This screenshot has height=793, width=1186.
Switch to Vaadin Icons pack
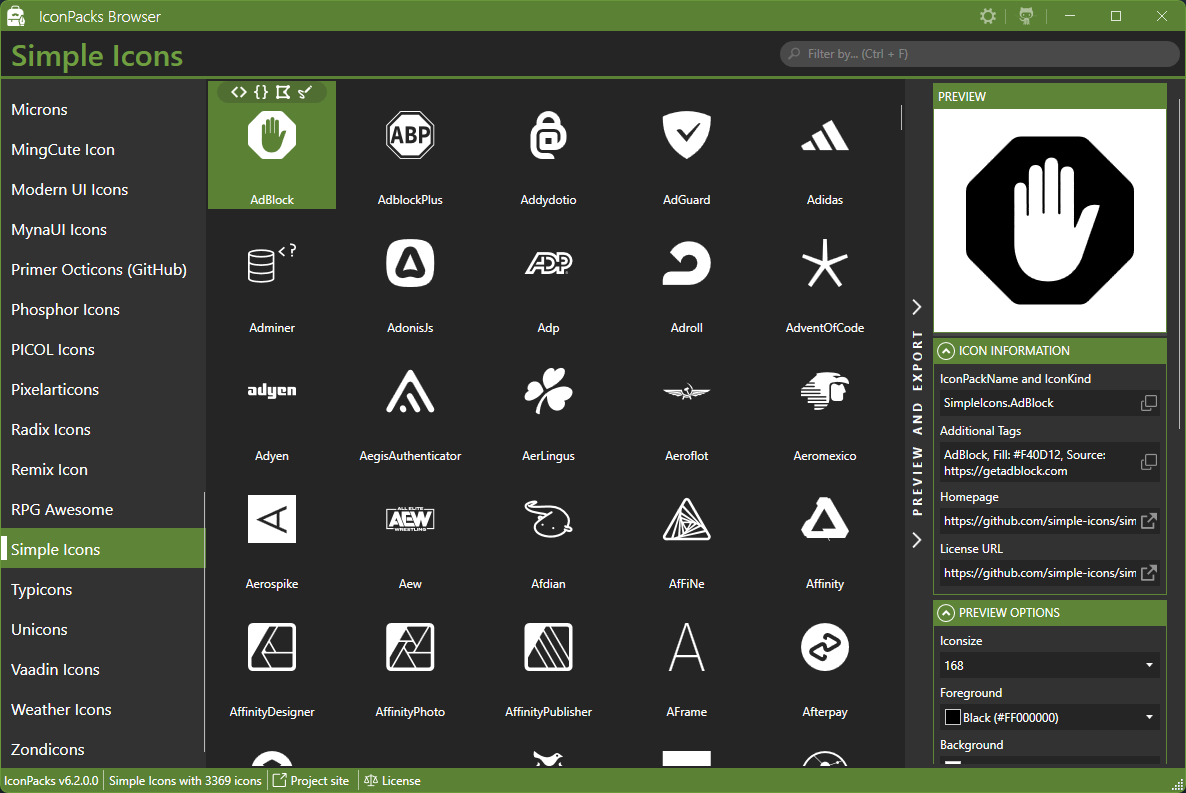click(x=102, y=670)
